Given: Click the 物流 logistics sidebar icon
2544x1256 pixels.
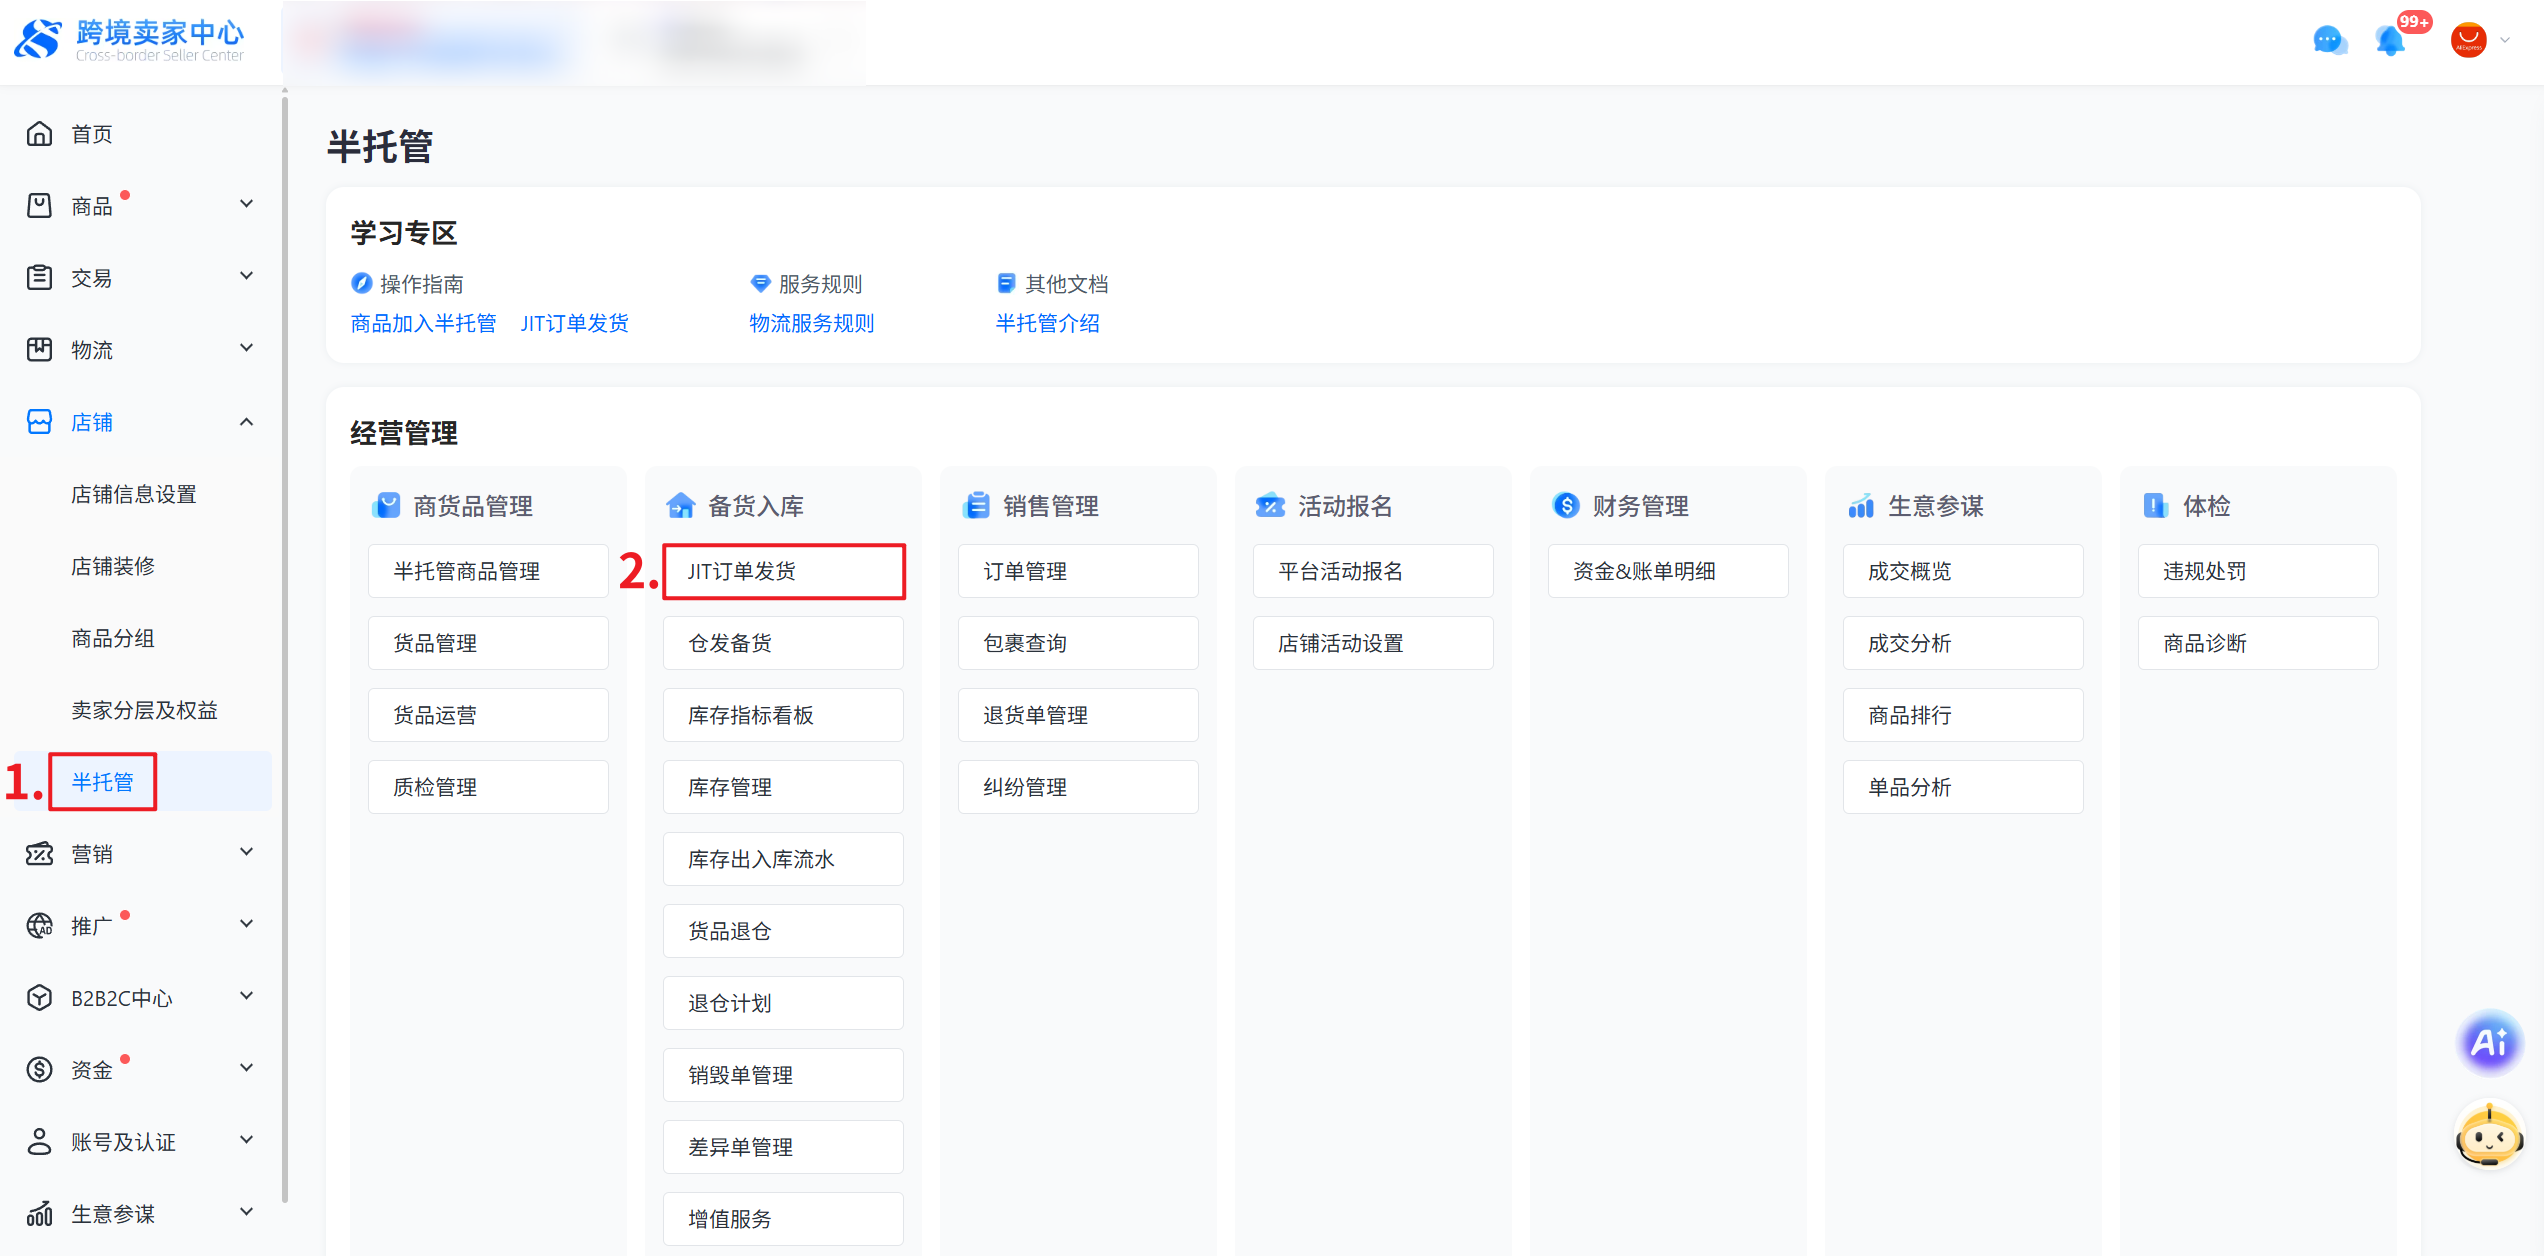Looking at the screenshot, I should tap(40, 350).
